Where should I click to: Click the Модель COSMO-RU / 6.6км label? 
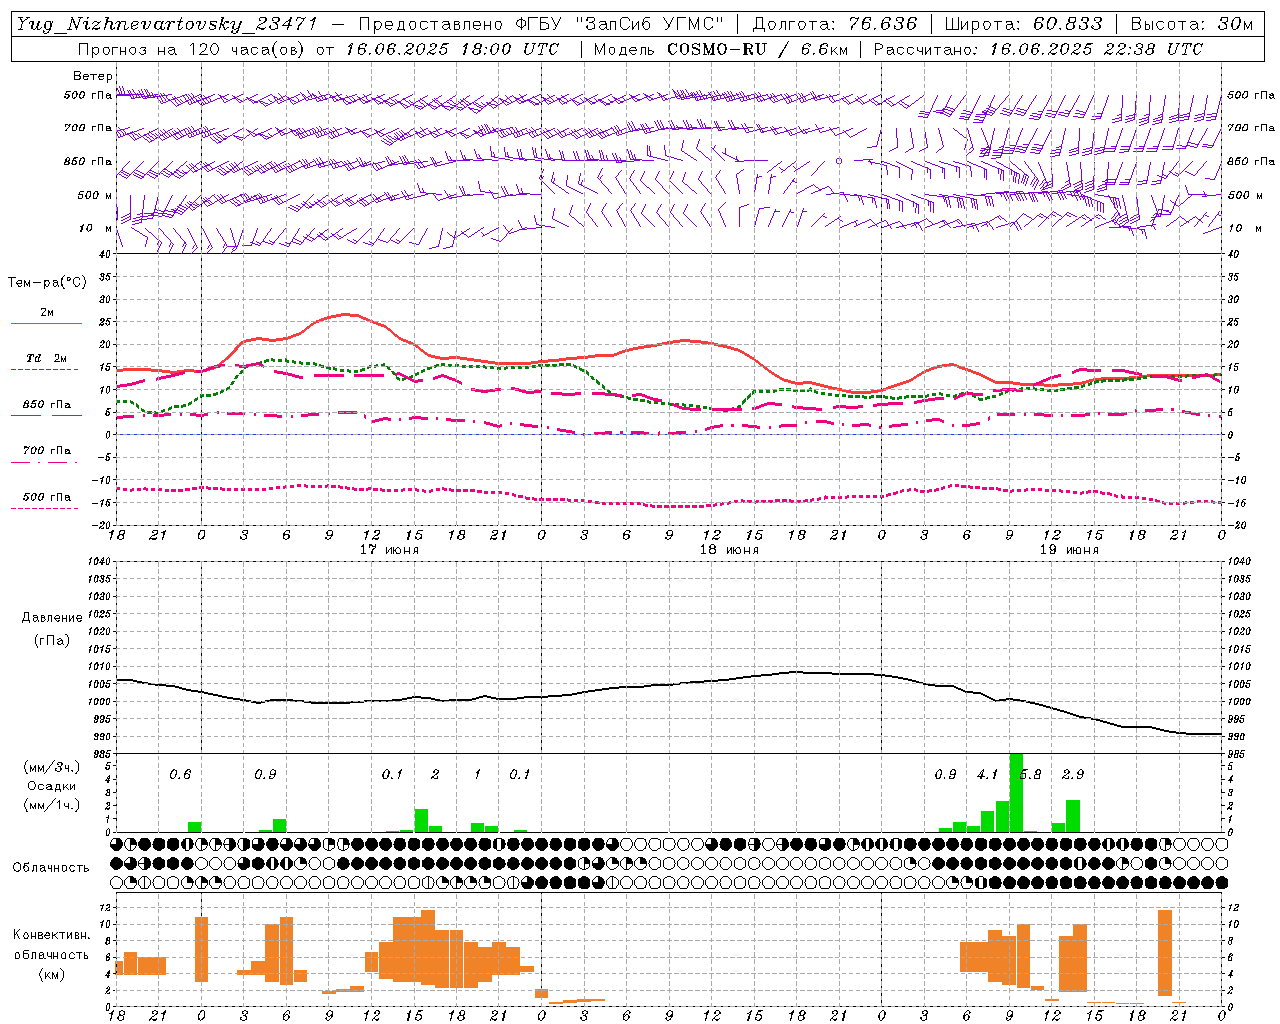point(721,49)
